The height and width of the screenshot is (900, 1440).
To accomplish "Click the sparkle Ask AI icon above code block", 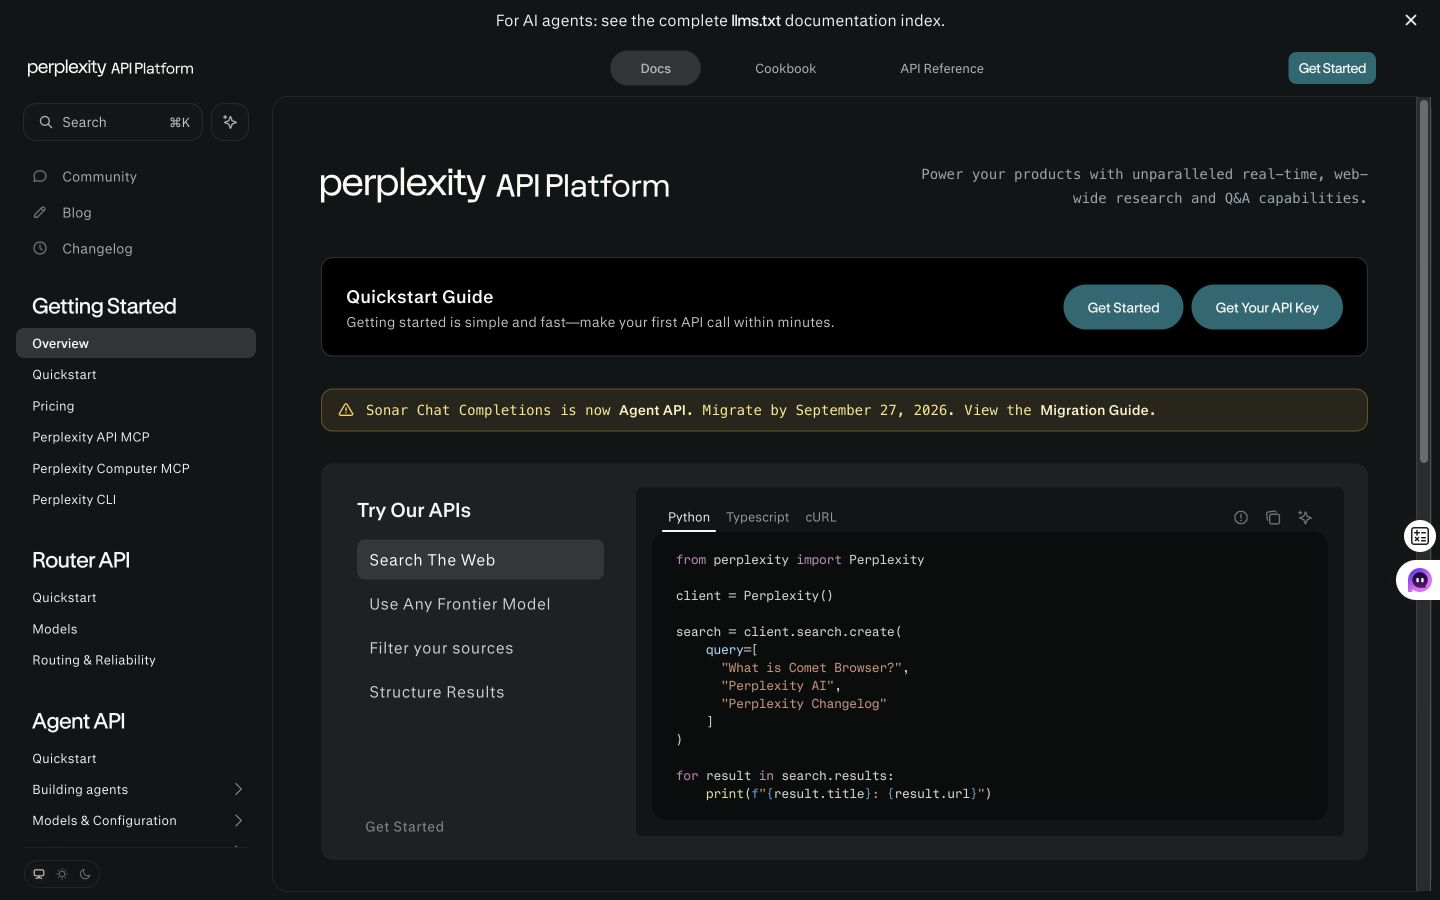I will pyautogui.click(x=1305, y=517).
